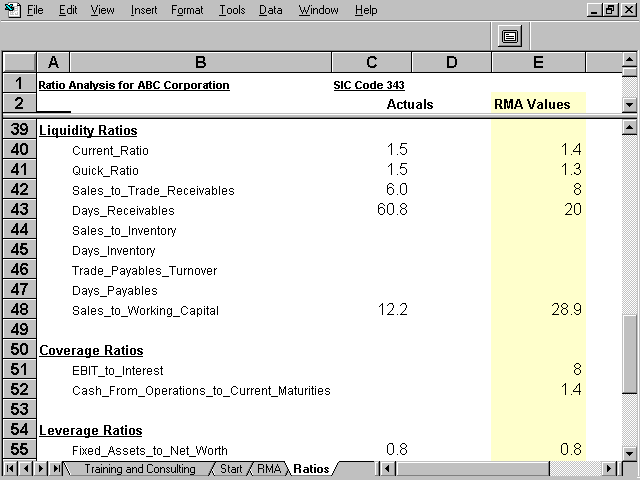
Task: Click Days_Receivables RMA value 20
Action: pyautogui.click(x=573, y=209)
